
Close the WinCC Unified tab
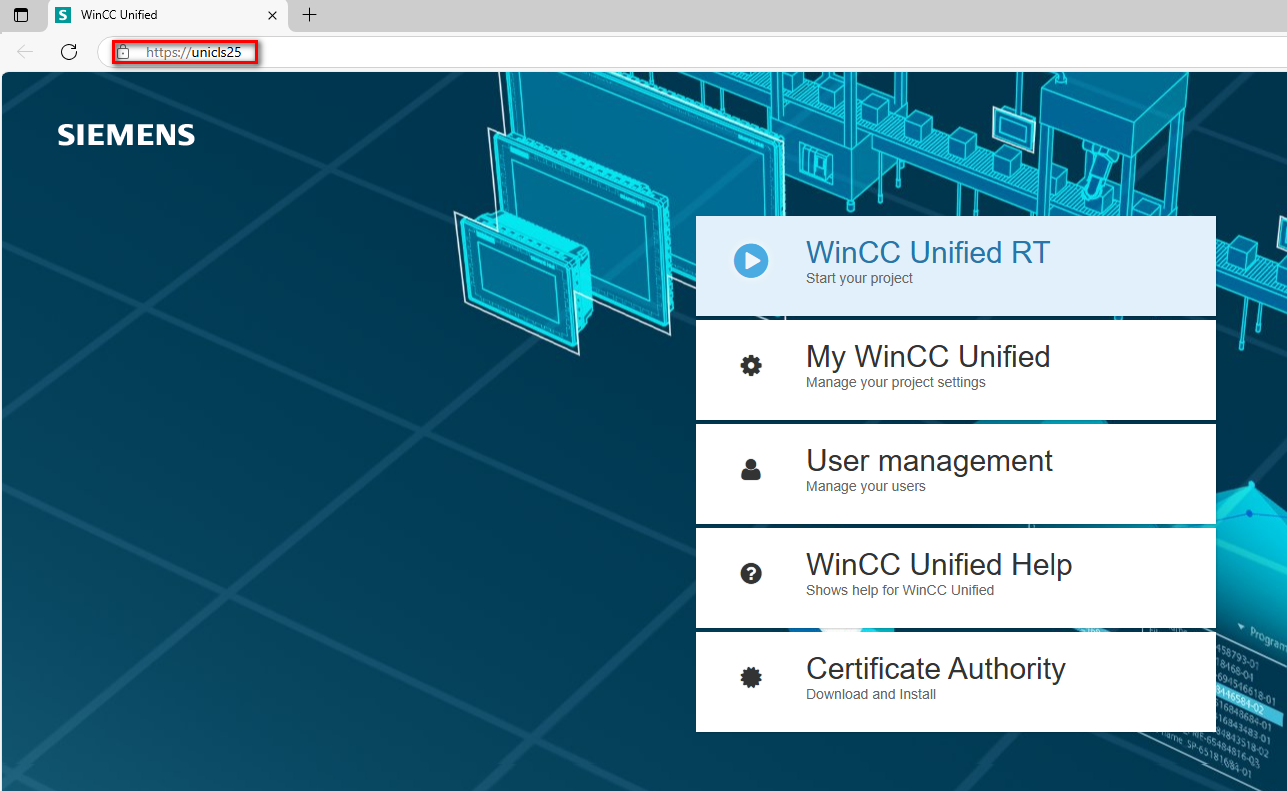pyautogui.click(x=273, y=15)
